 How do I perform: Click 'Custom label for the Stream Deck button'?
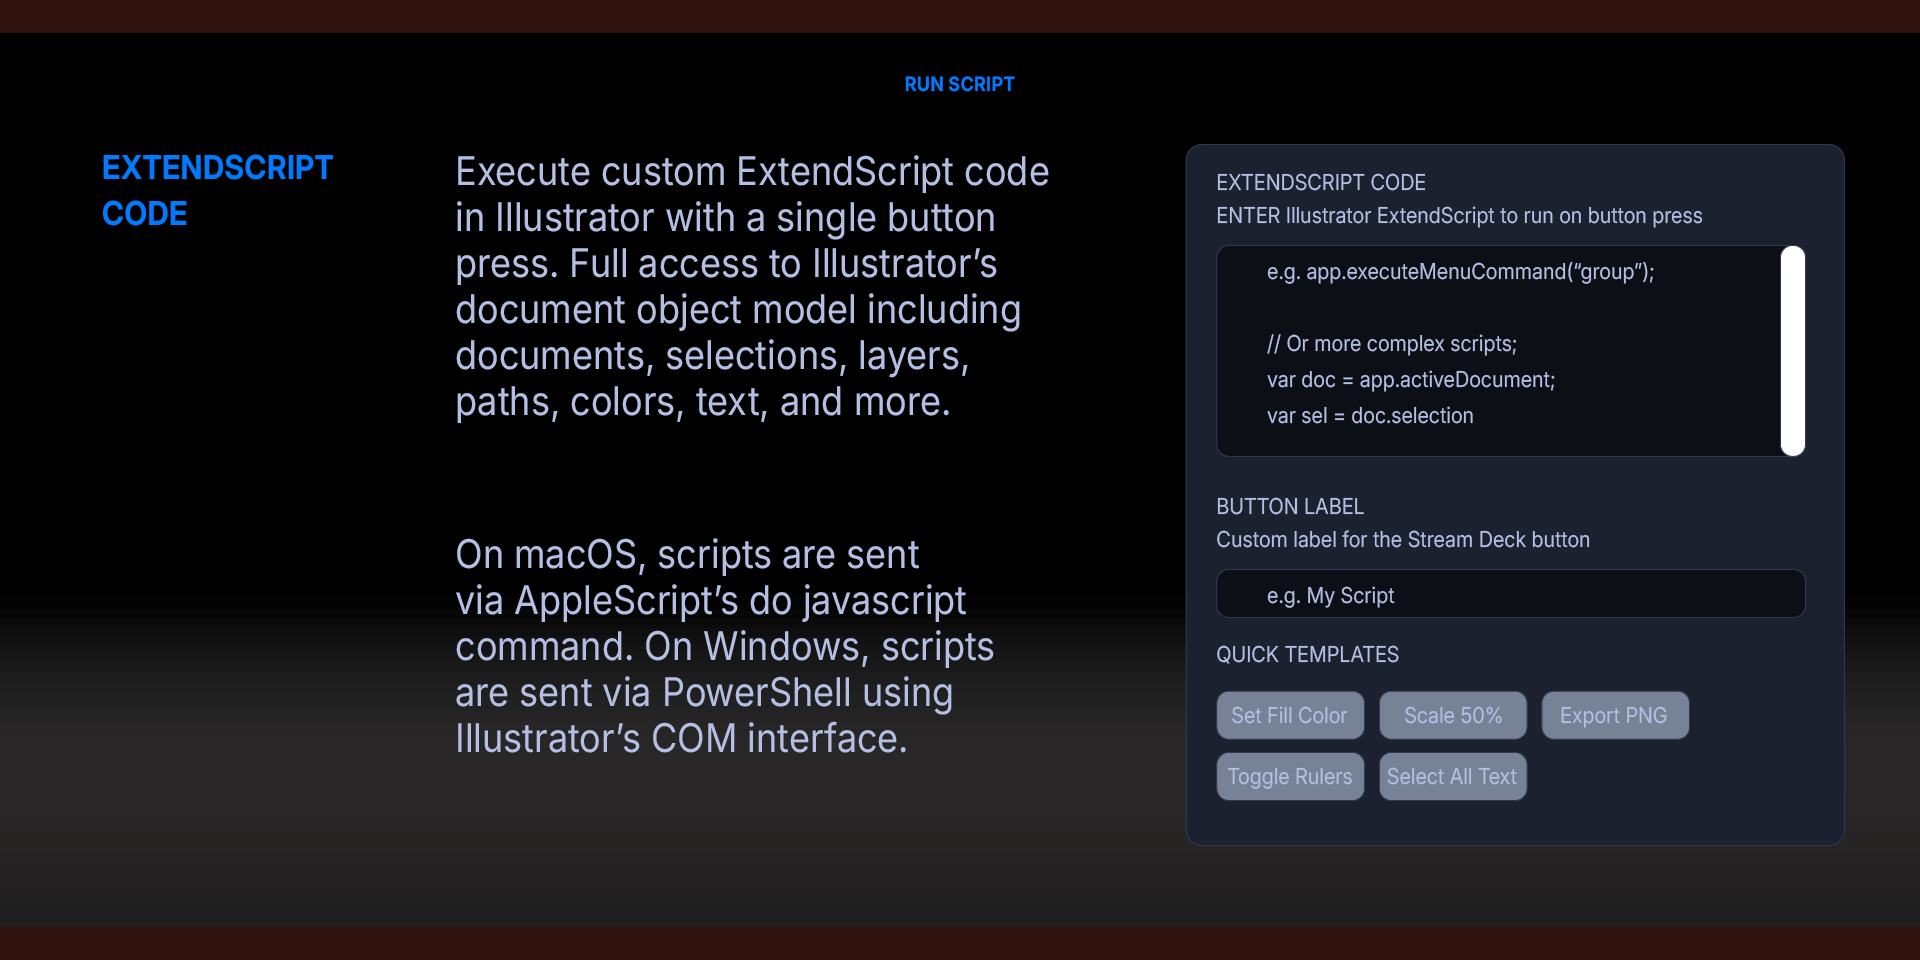tap(1403, 539)
